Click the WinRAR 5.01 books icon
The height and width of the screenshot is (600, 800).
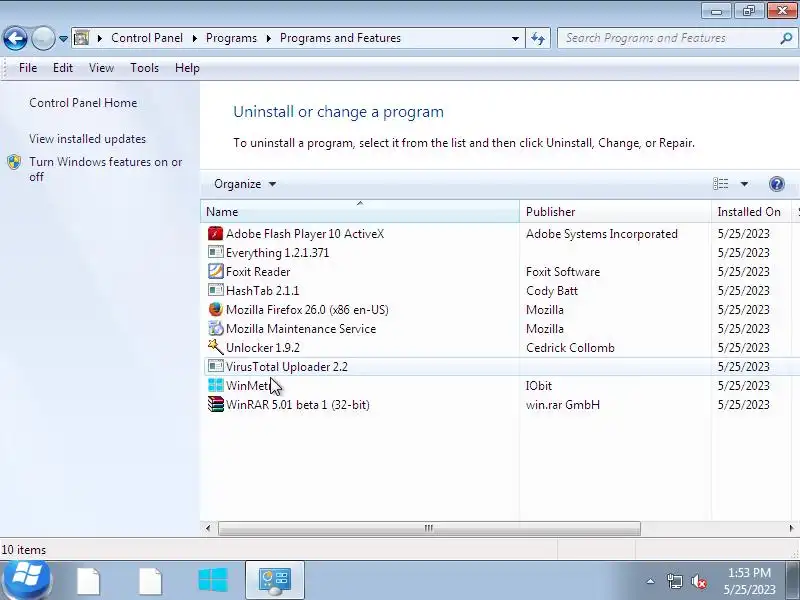[216, 405]
